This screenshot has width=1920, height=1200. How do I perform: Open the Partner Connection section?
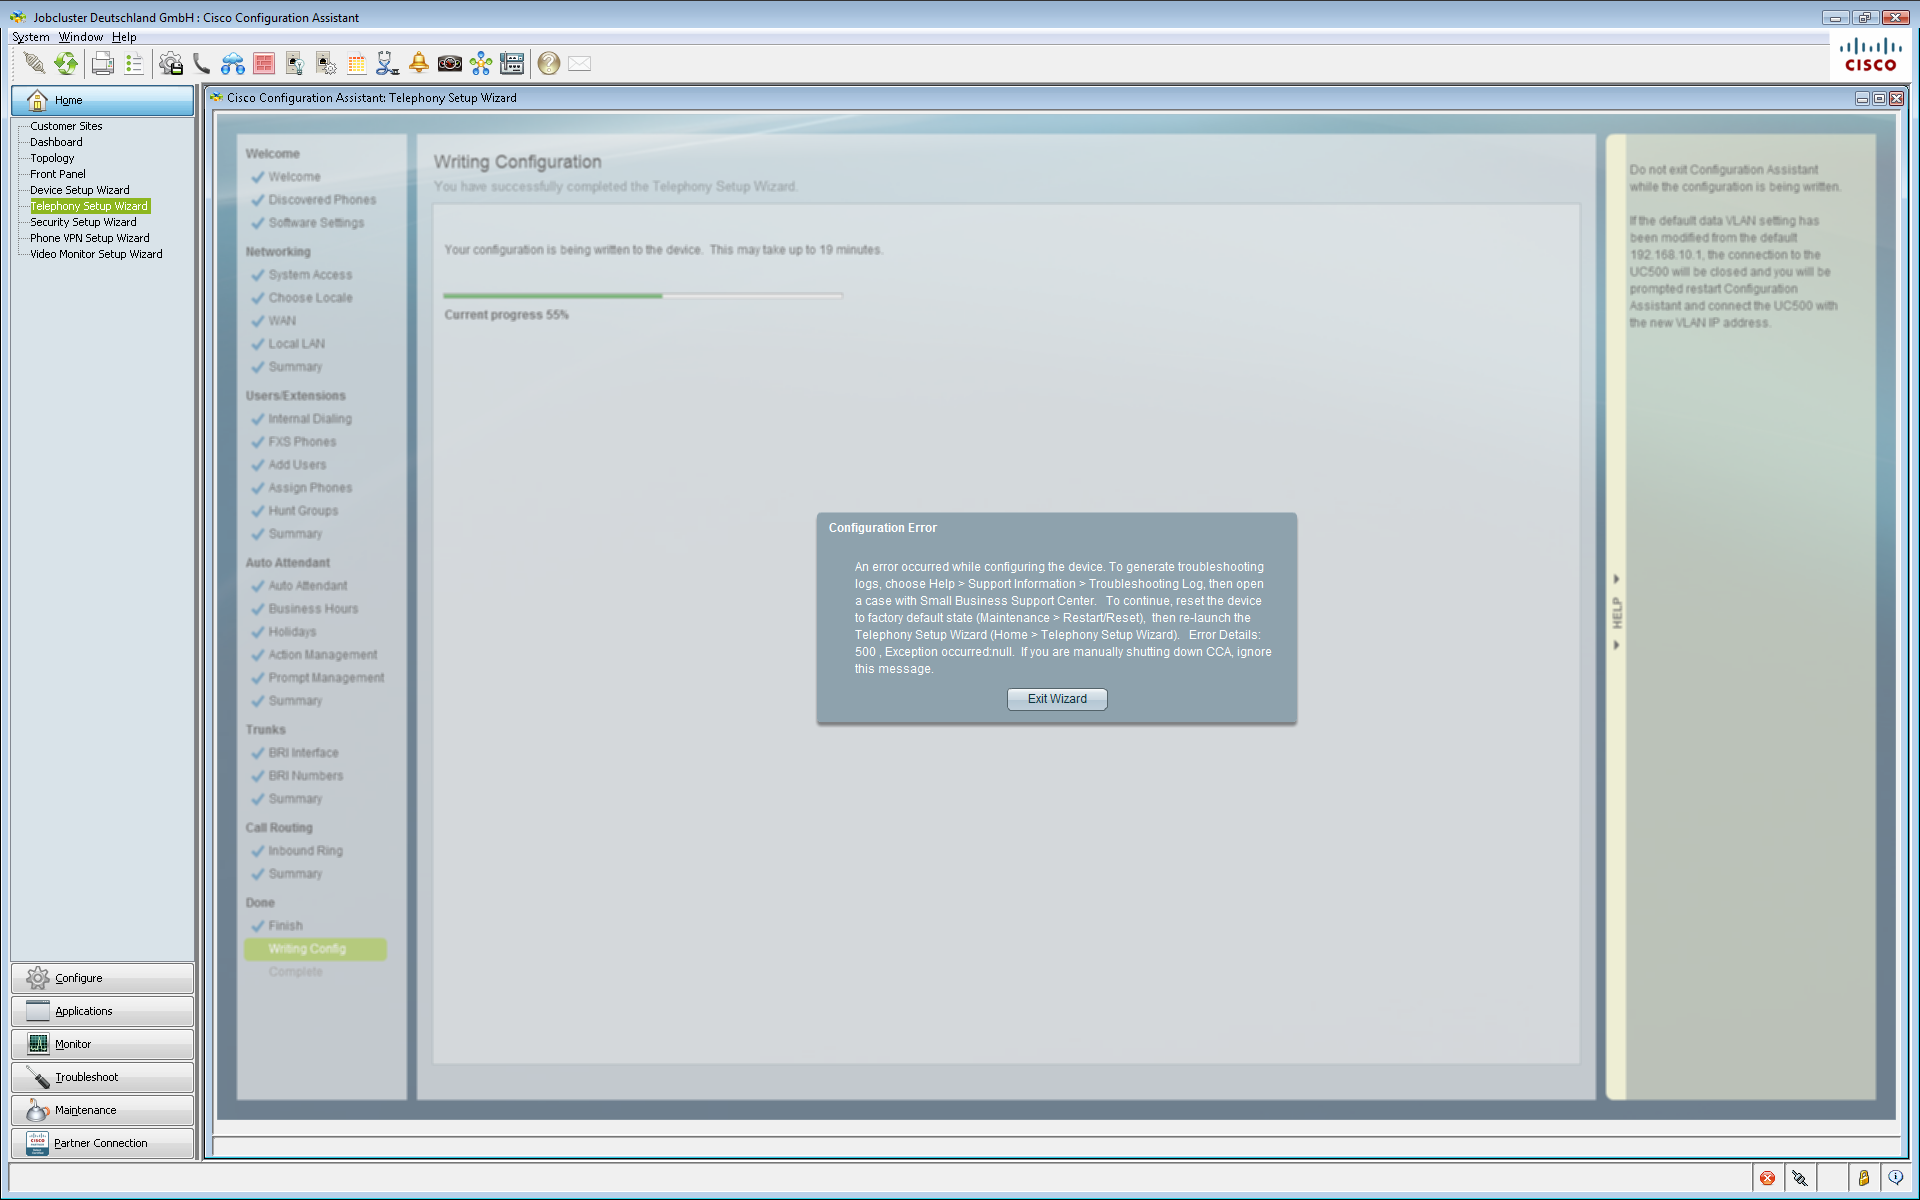pyautogui.click(x=102, y=1143)
